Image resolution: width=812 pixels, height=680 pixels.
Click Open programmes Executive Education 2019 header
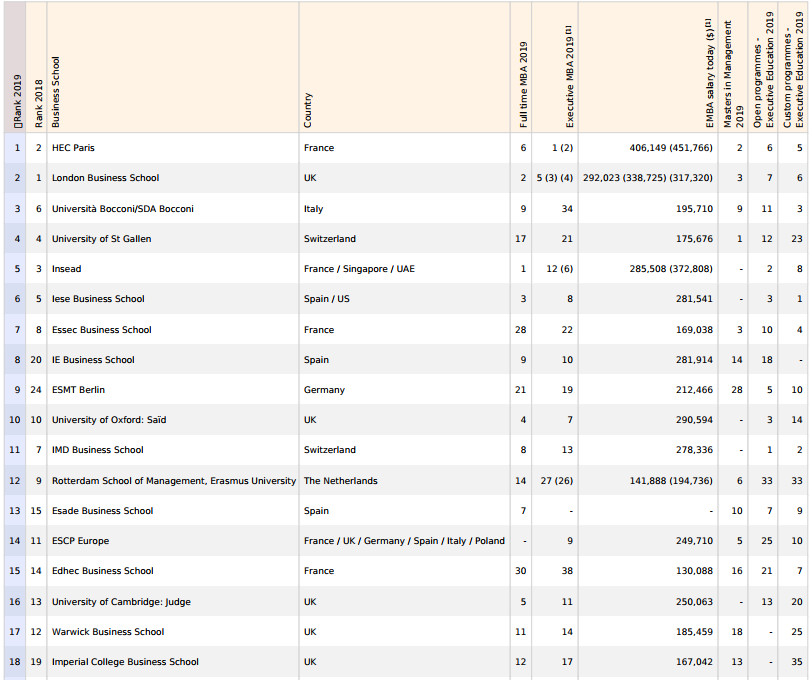[763, 67]
